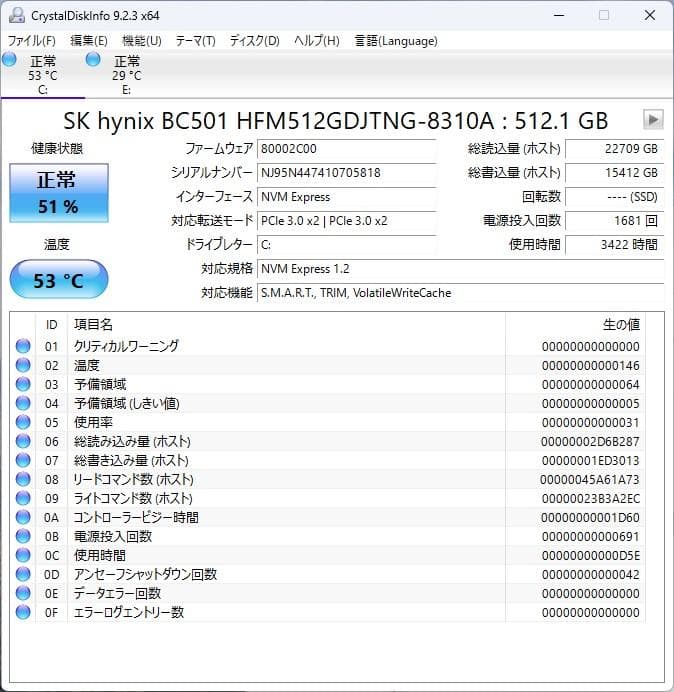Select the リードコマンド数 (ホスト) attribute name
Image resolution: width=674 pixels, height=692 pixels.
(x=134, y=480)
